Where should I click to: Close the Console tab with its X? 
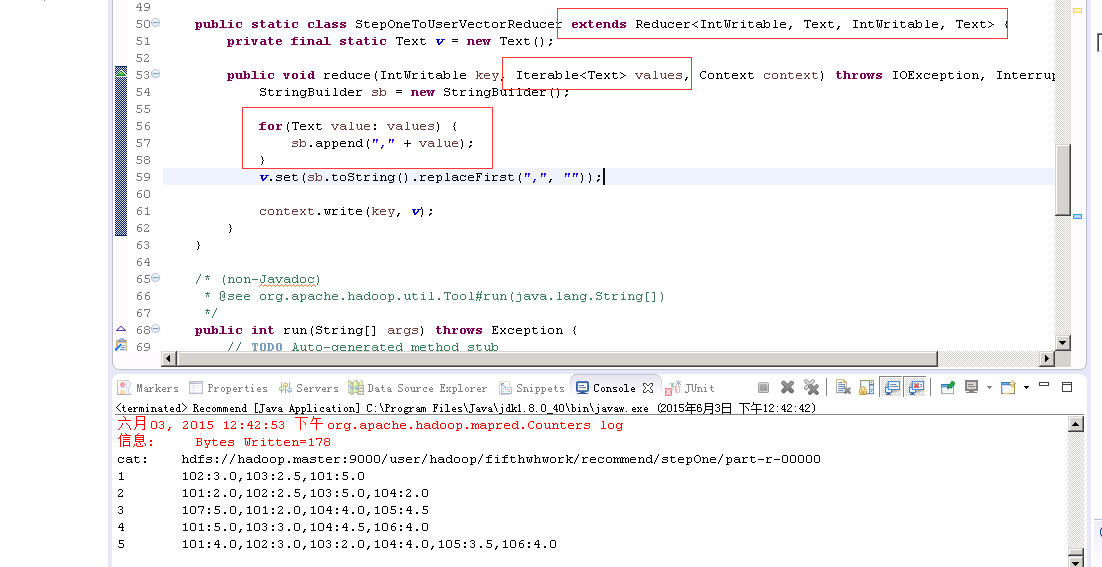648,388
